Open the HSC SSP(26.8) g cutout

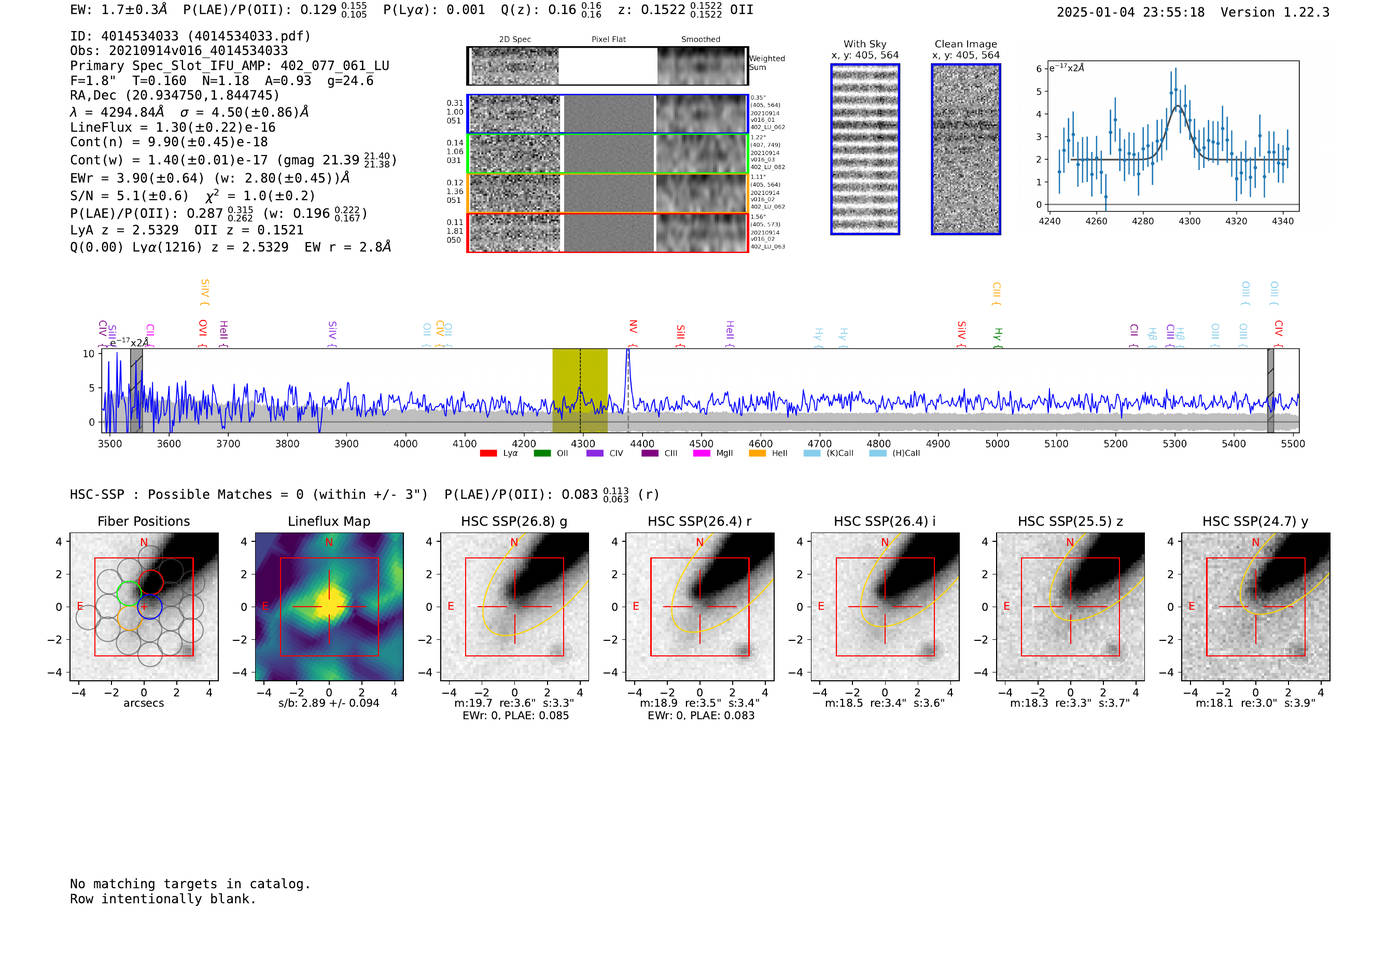(x=514, y=607)
